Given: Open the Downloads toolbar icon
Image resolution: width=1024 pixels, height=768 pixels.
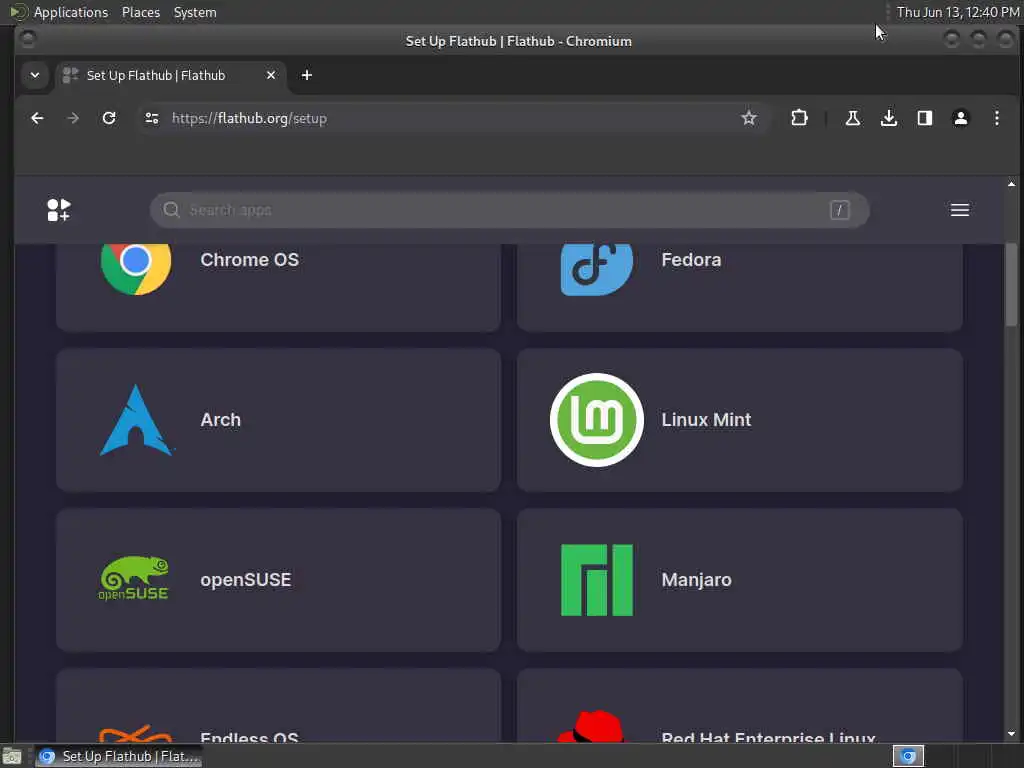Looking at the screenshot, I should point(889,118).
